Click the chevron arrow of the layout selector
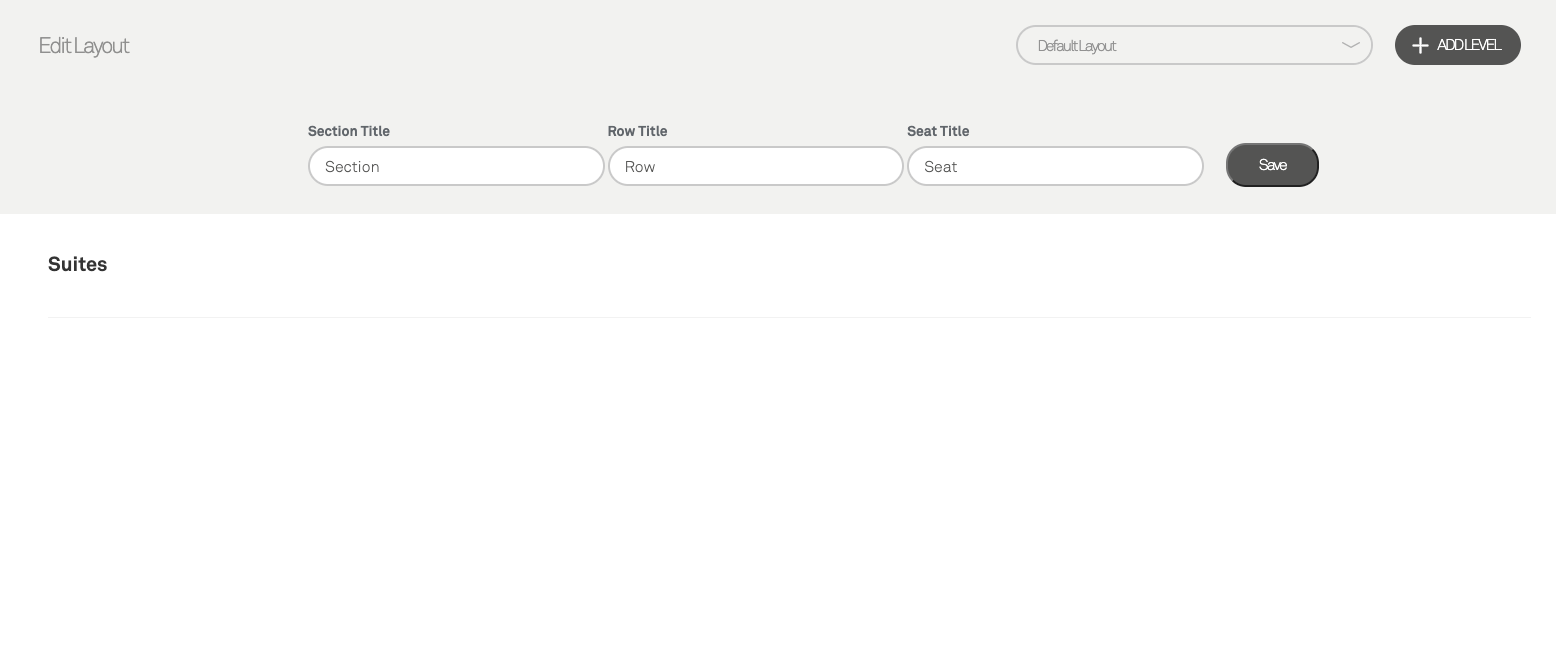The image size is (1556, 653). point(1350,45)
